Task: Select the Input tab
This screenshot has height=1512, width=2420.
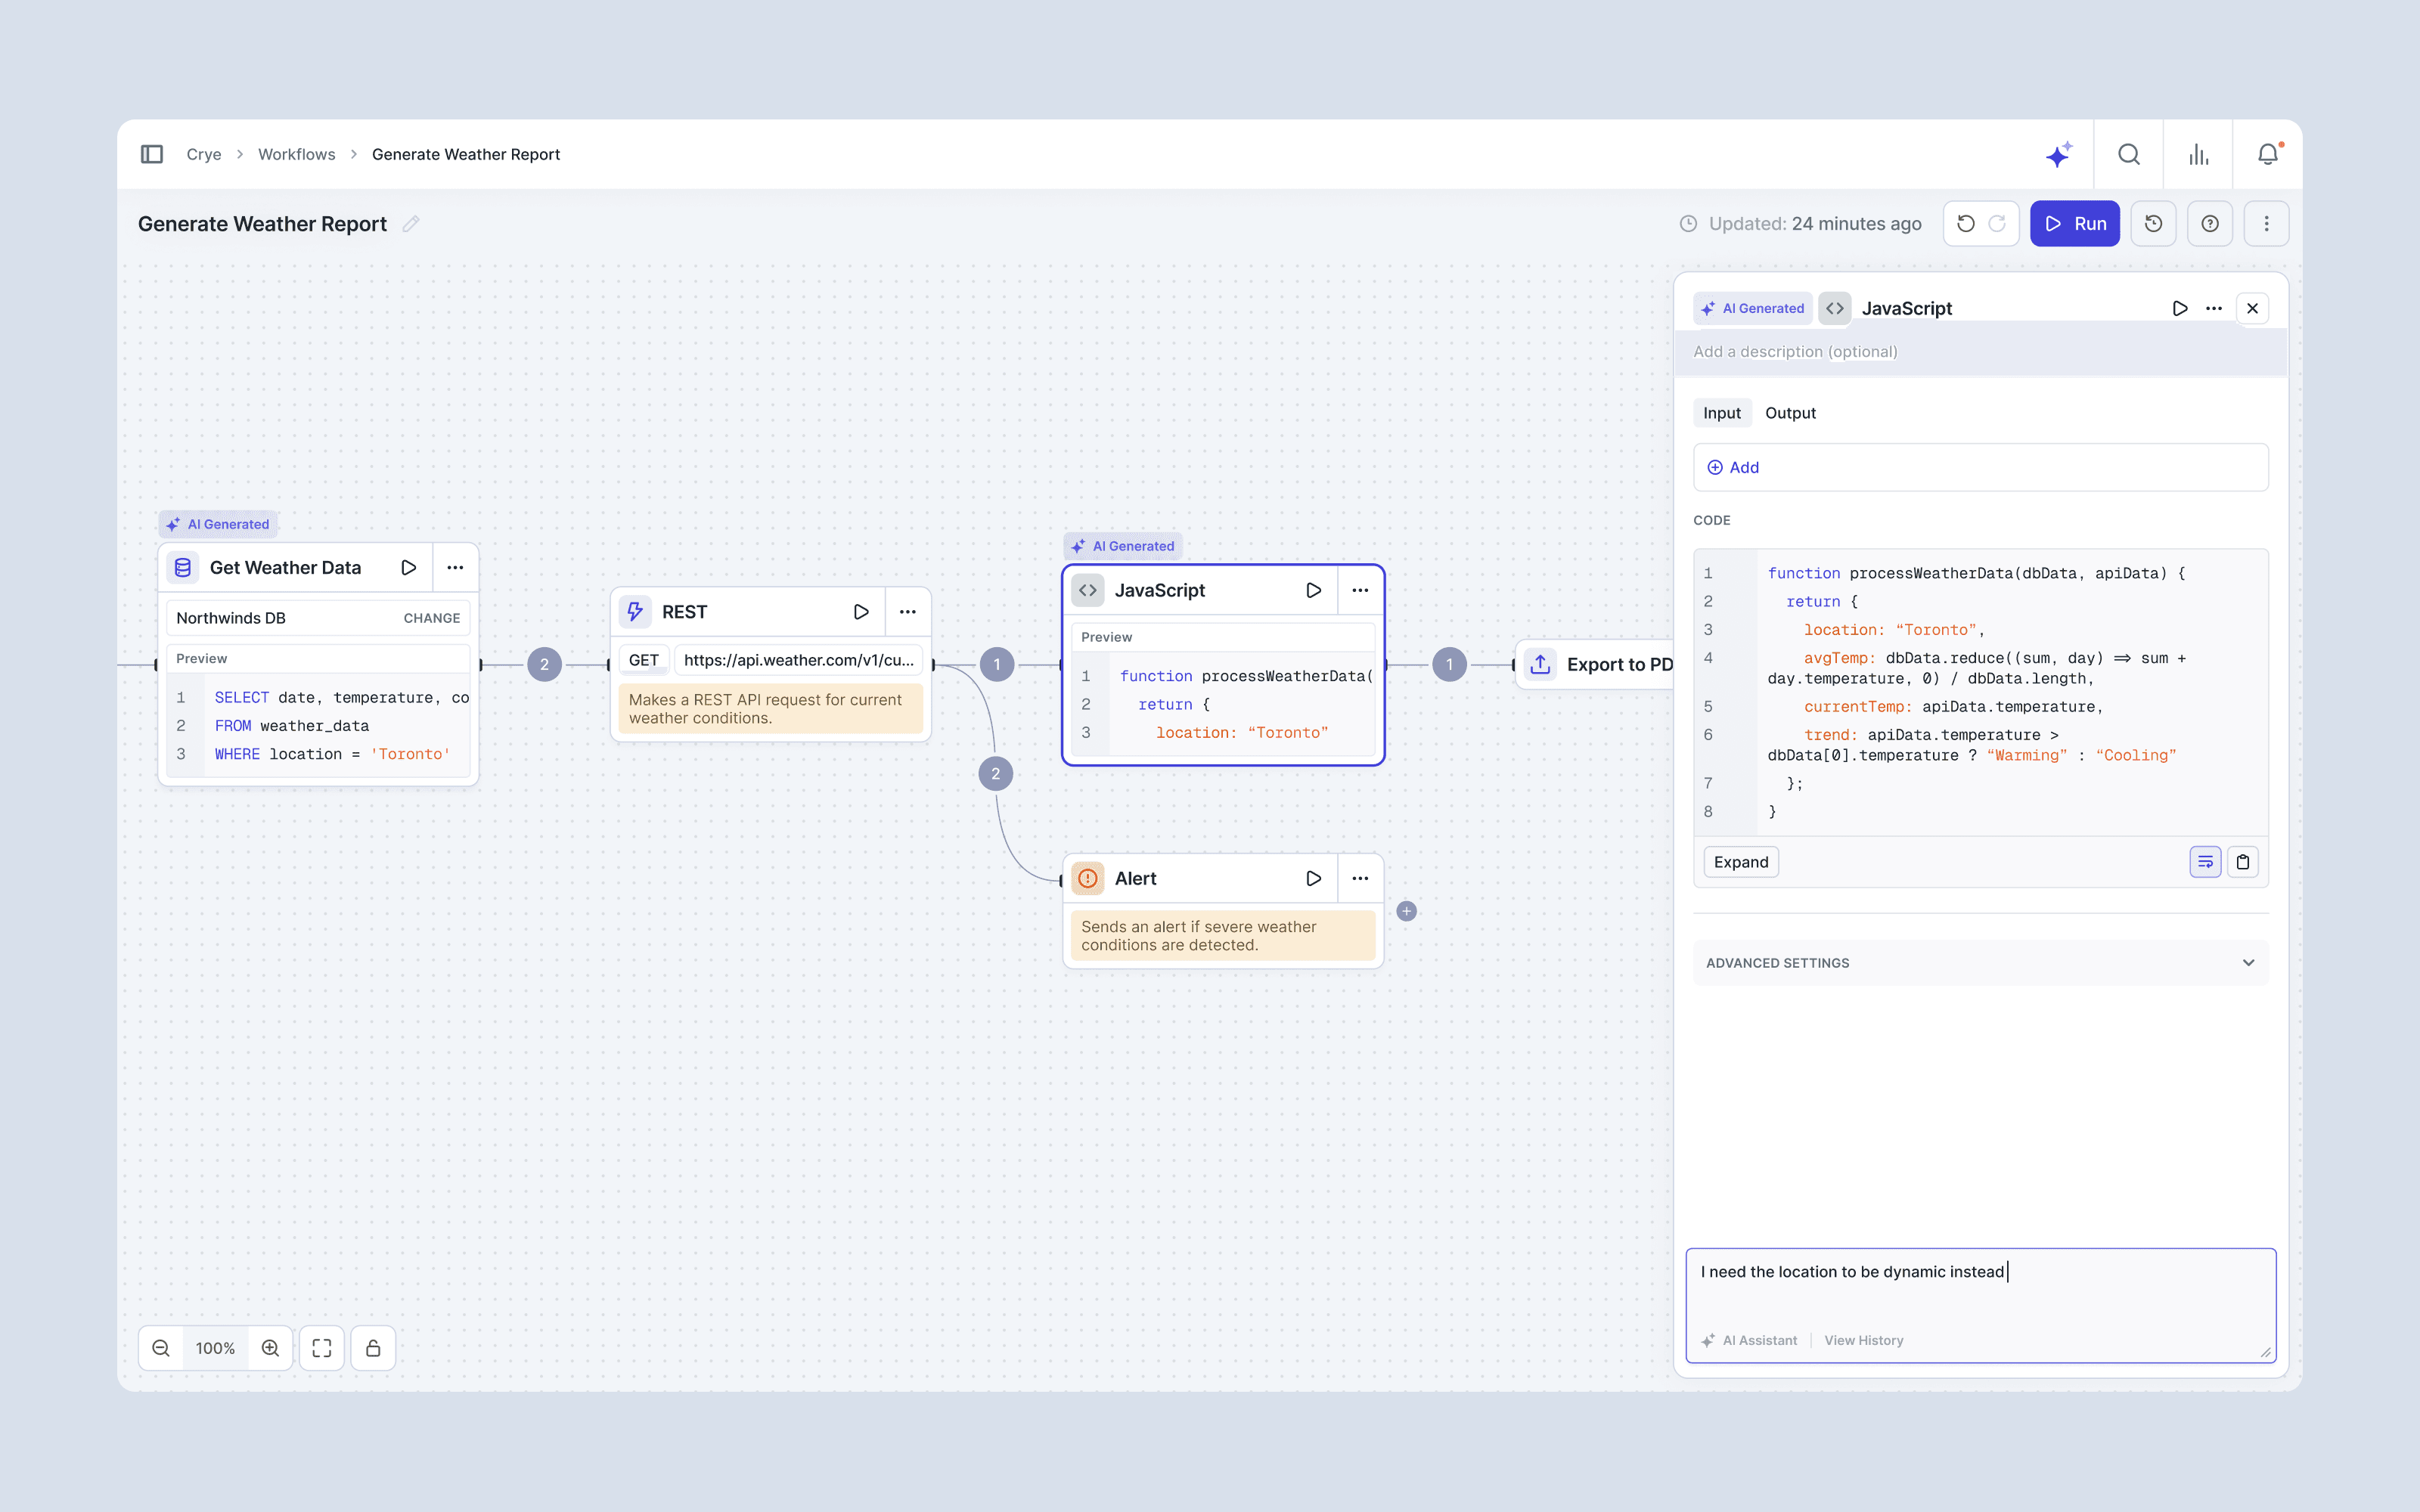Action: pyautogui.click(x=1721, y=413)
